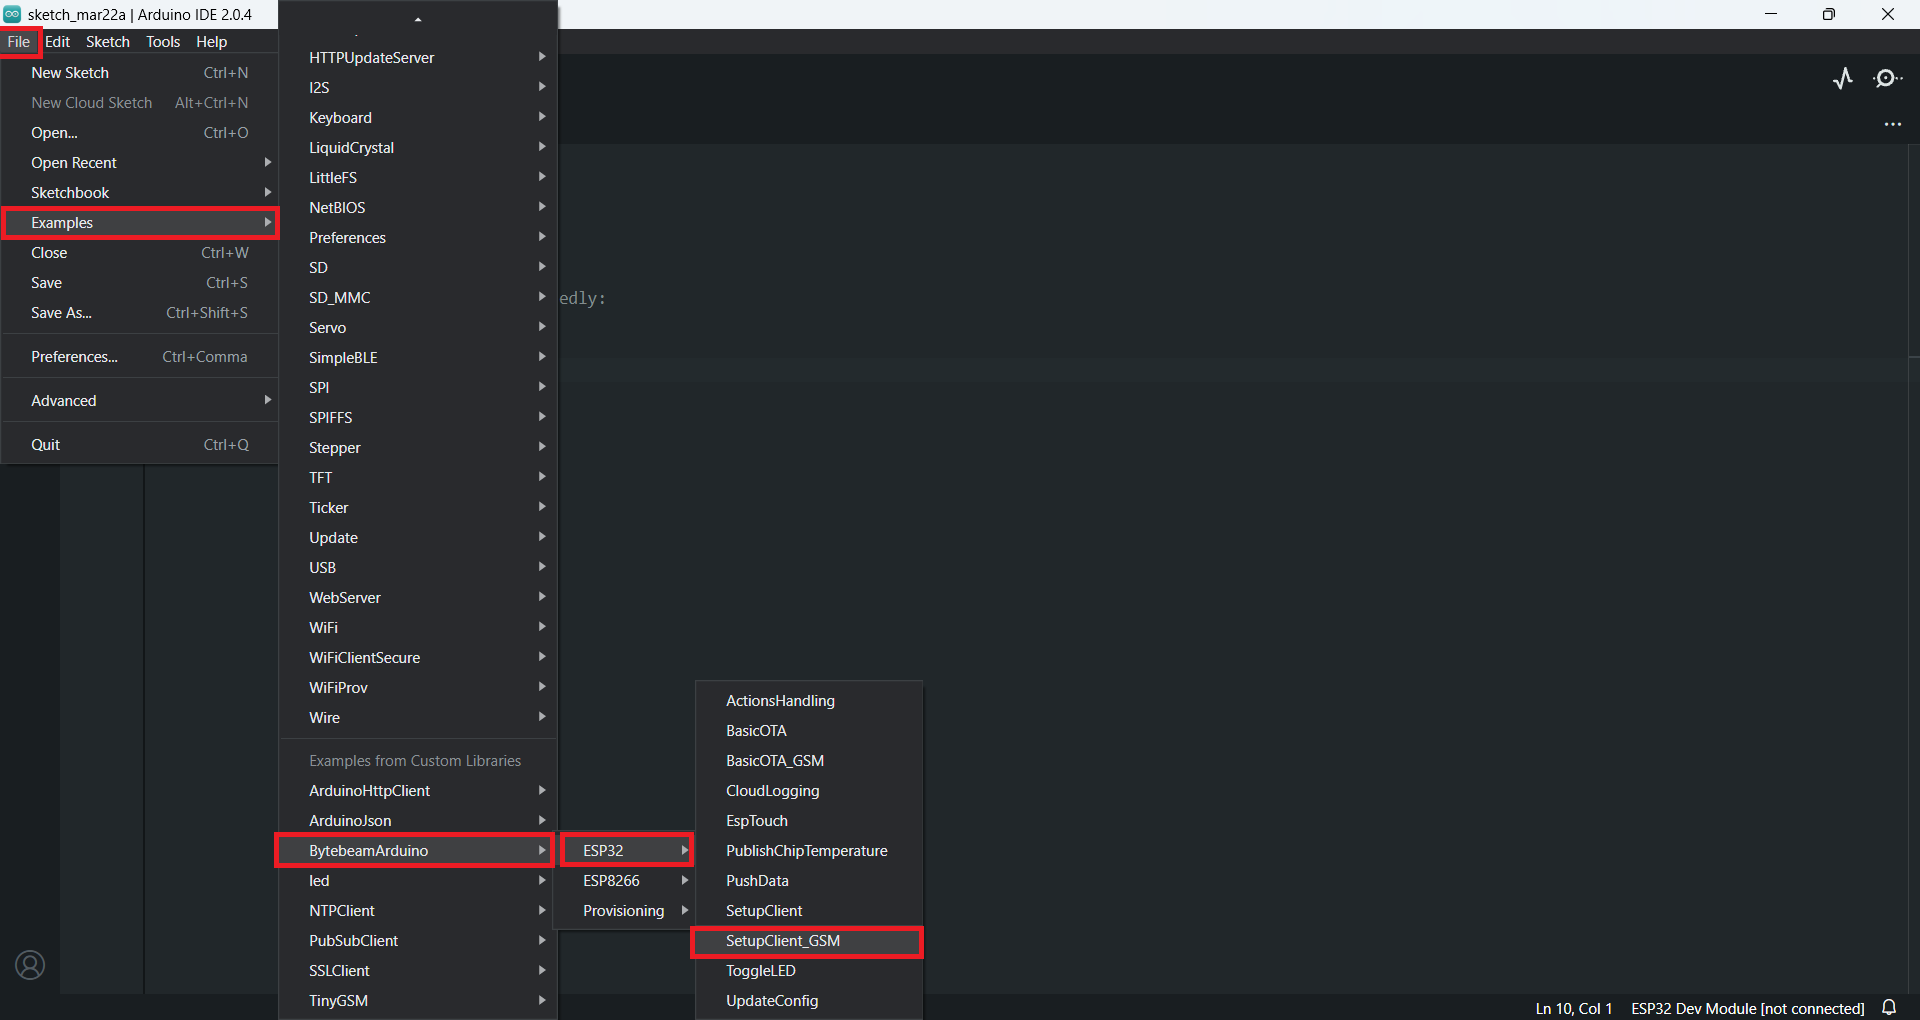
Task: Expand the Examples submenu
Action: 140,223
